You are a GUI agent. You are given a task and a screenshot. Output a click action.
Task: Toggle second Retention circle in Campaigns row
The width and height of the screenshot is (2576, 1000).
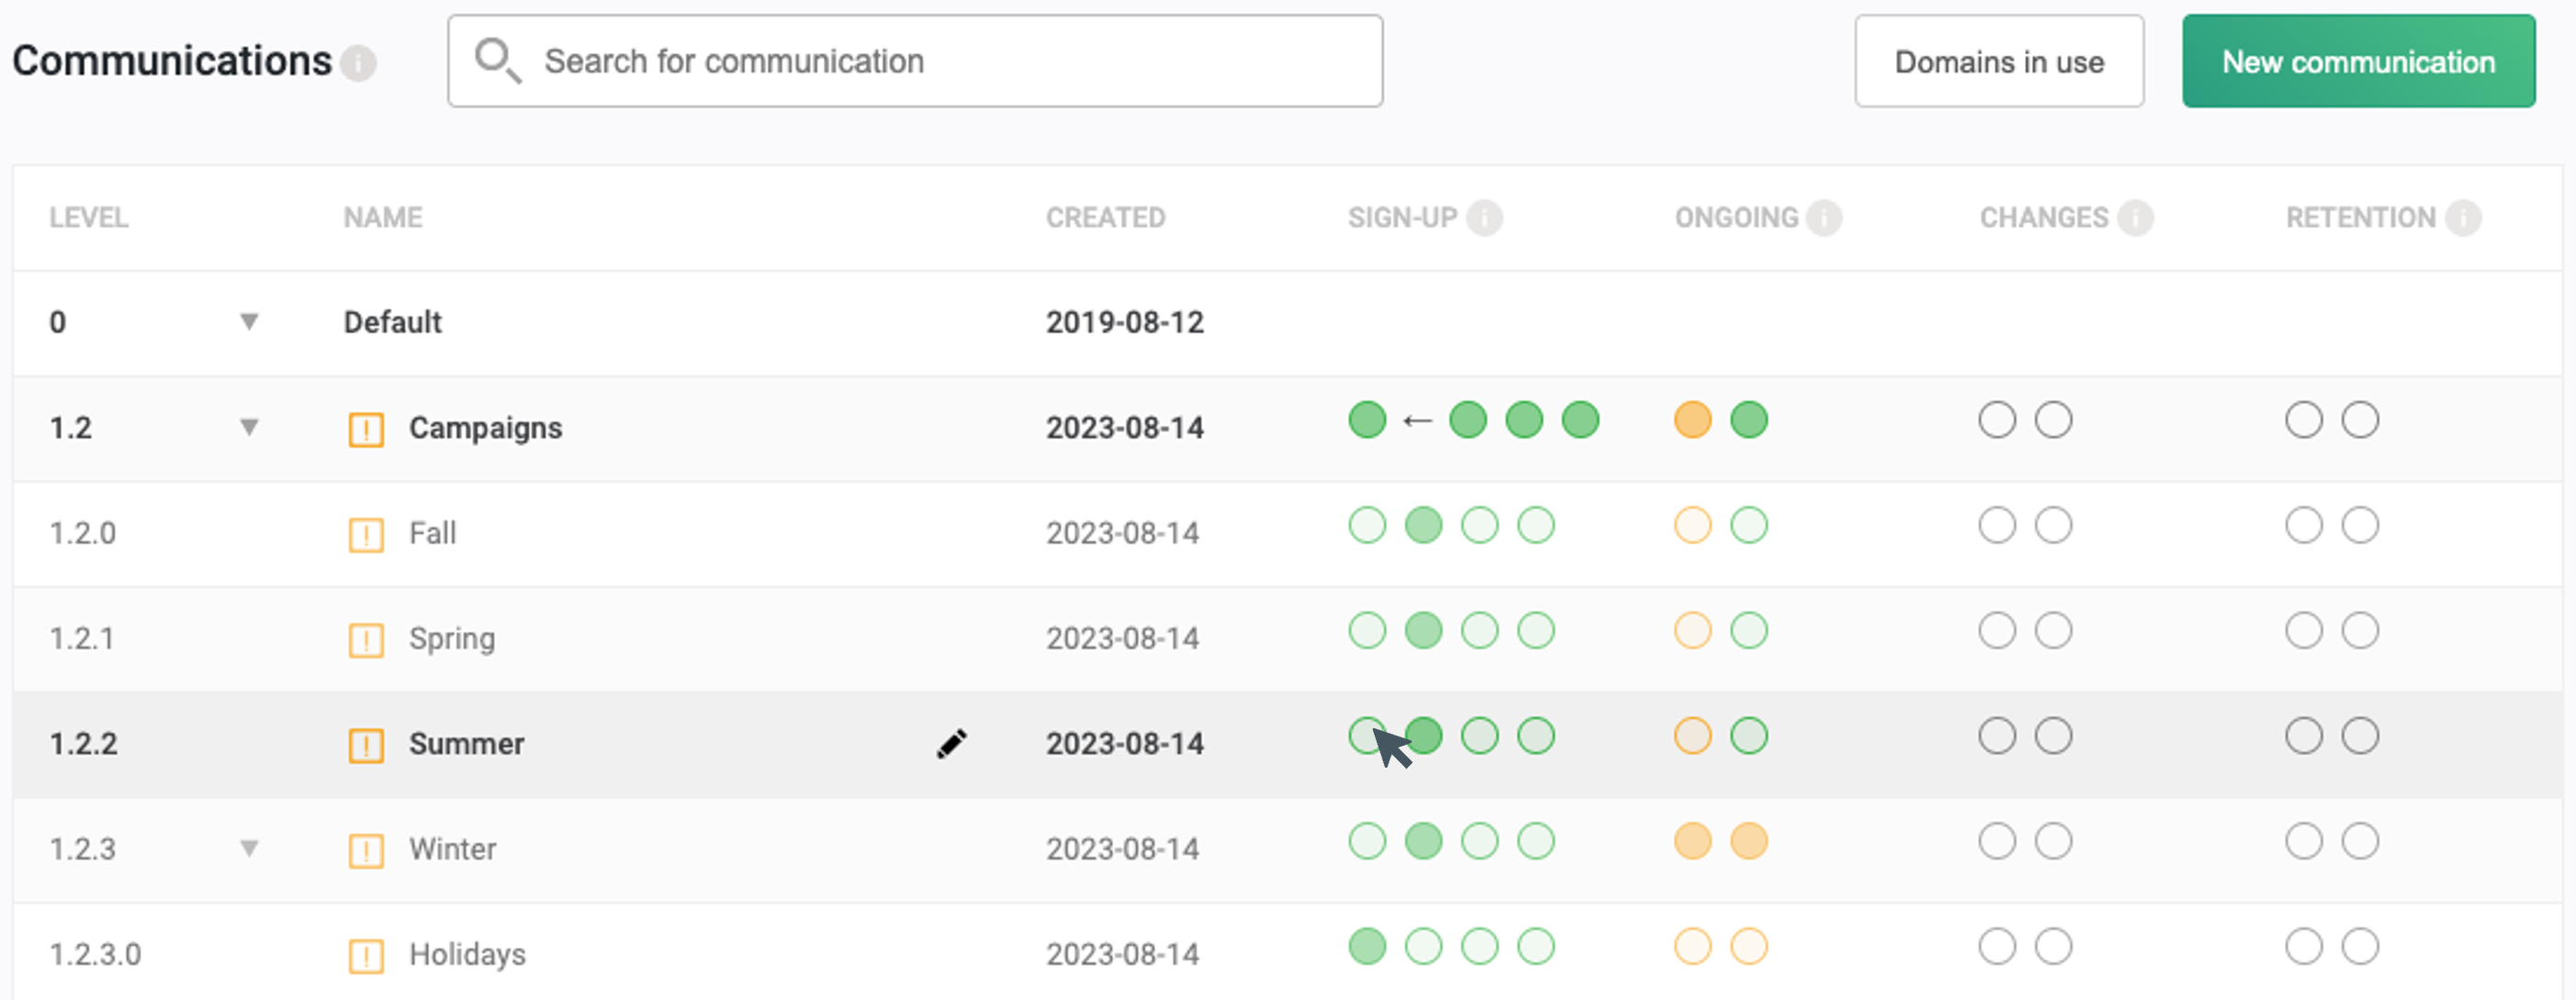pyautogui.click(x=2360, y=419)
